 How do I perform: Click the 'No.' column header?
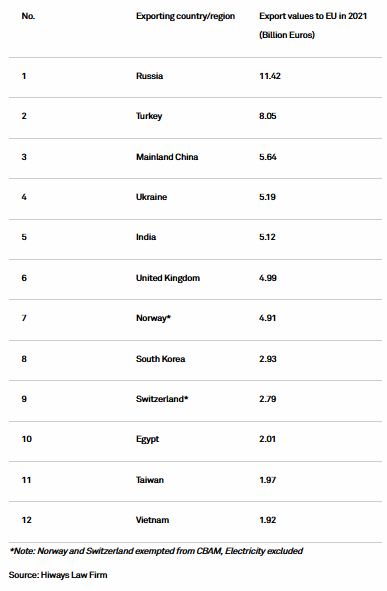[x=28, y=16]
